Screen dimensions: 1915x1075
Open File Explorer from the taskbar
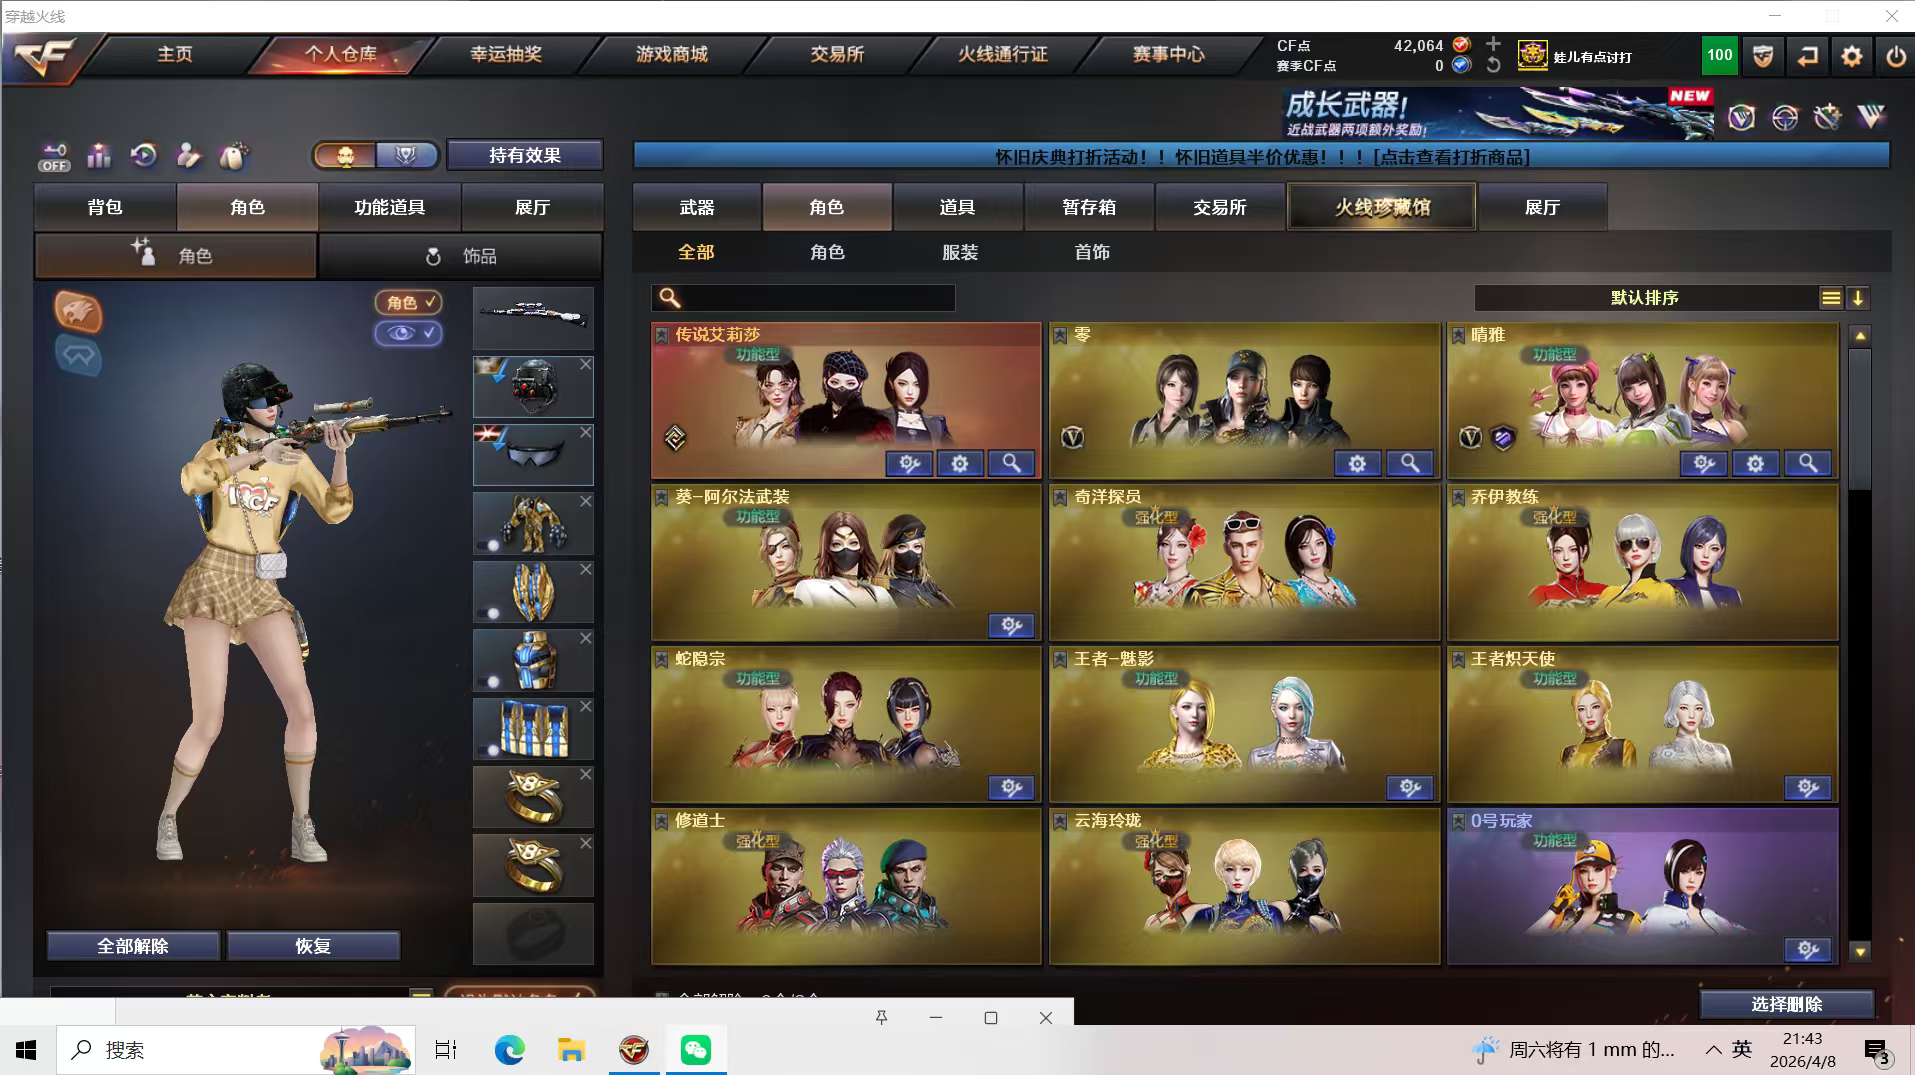tap(571, 1049)
